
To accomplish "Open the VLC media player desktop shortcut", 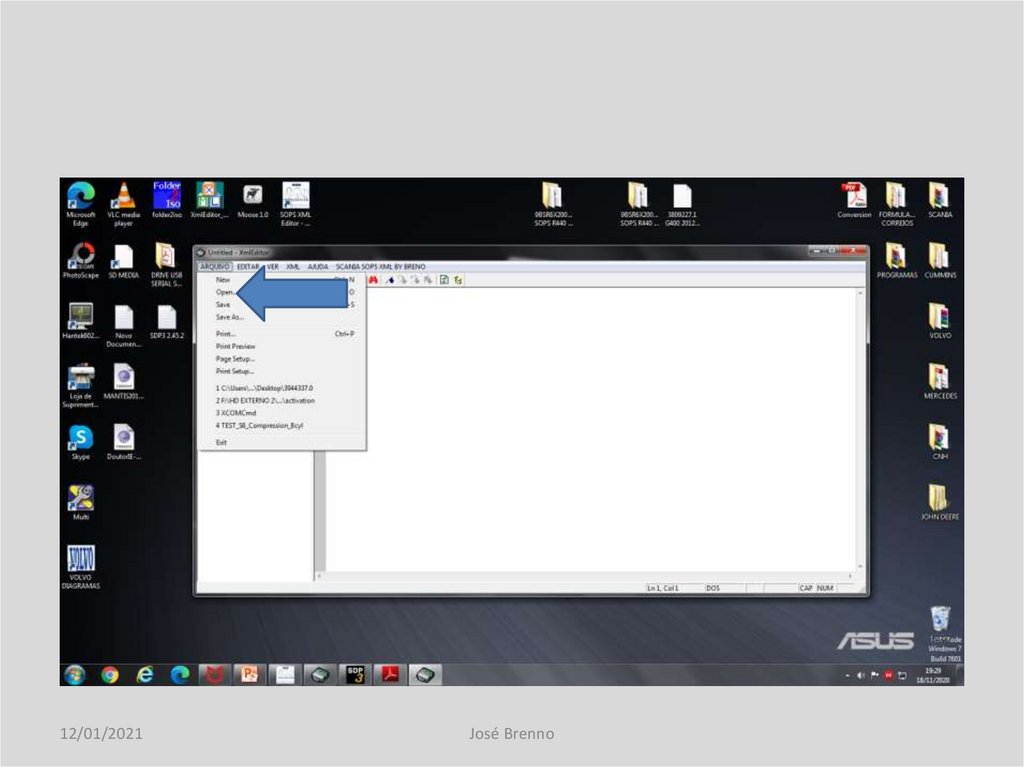I will pos(123,203).
